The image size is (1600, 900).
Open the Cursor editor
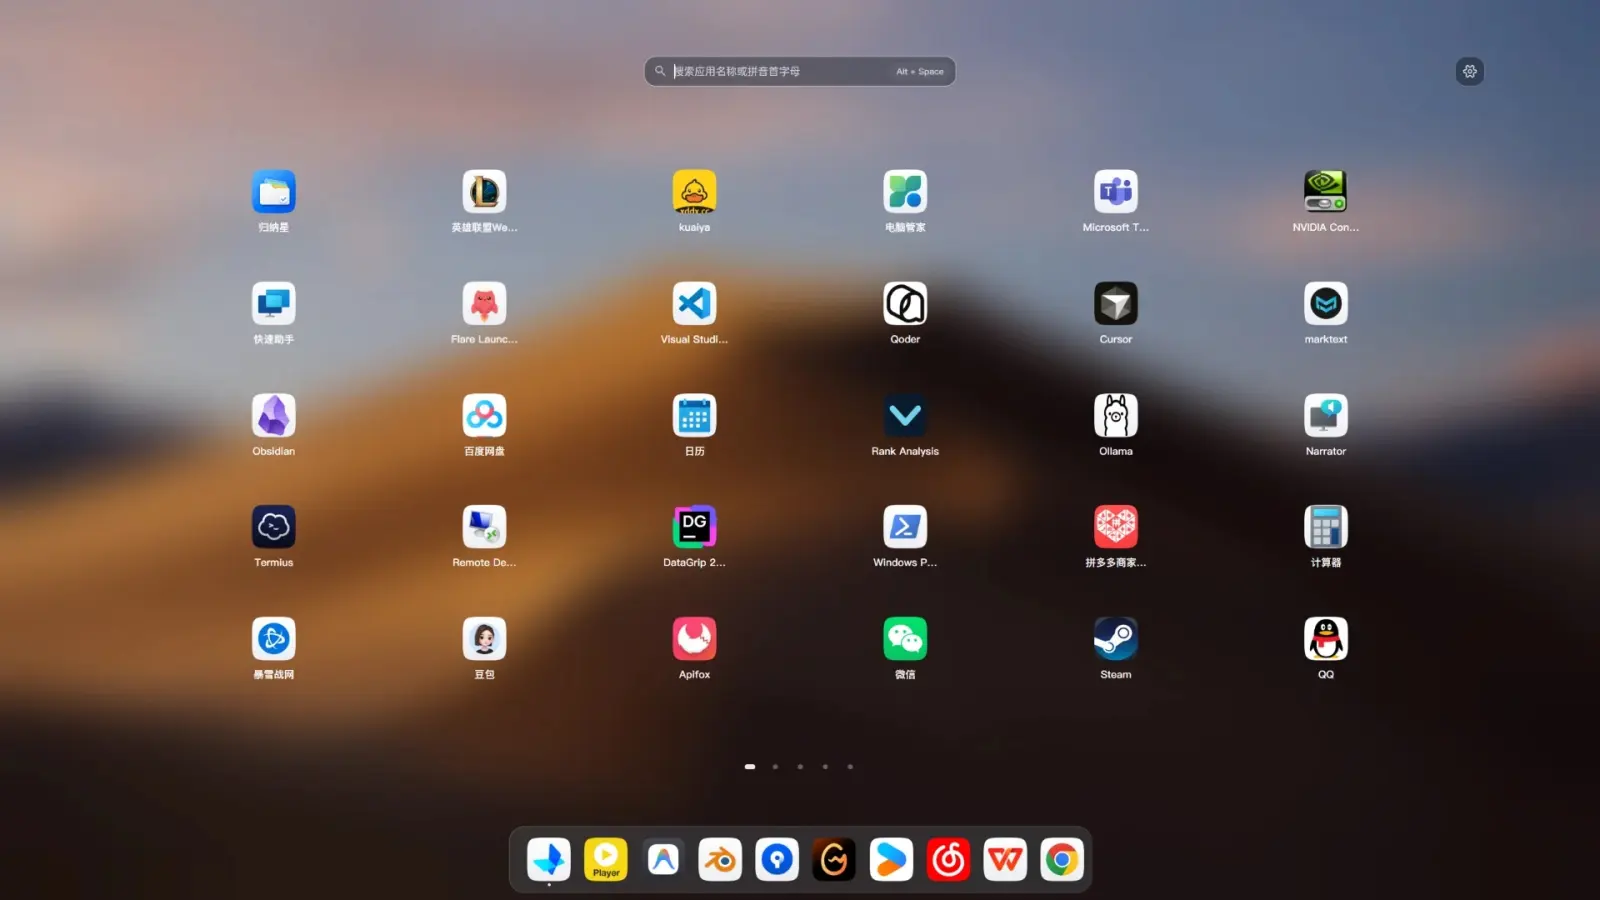(x=1116, y=304)
